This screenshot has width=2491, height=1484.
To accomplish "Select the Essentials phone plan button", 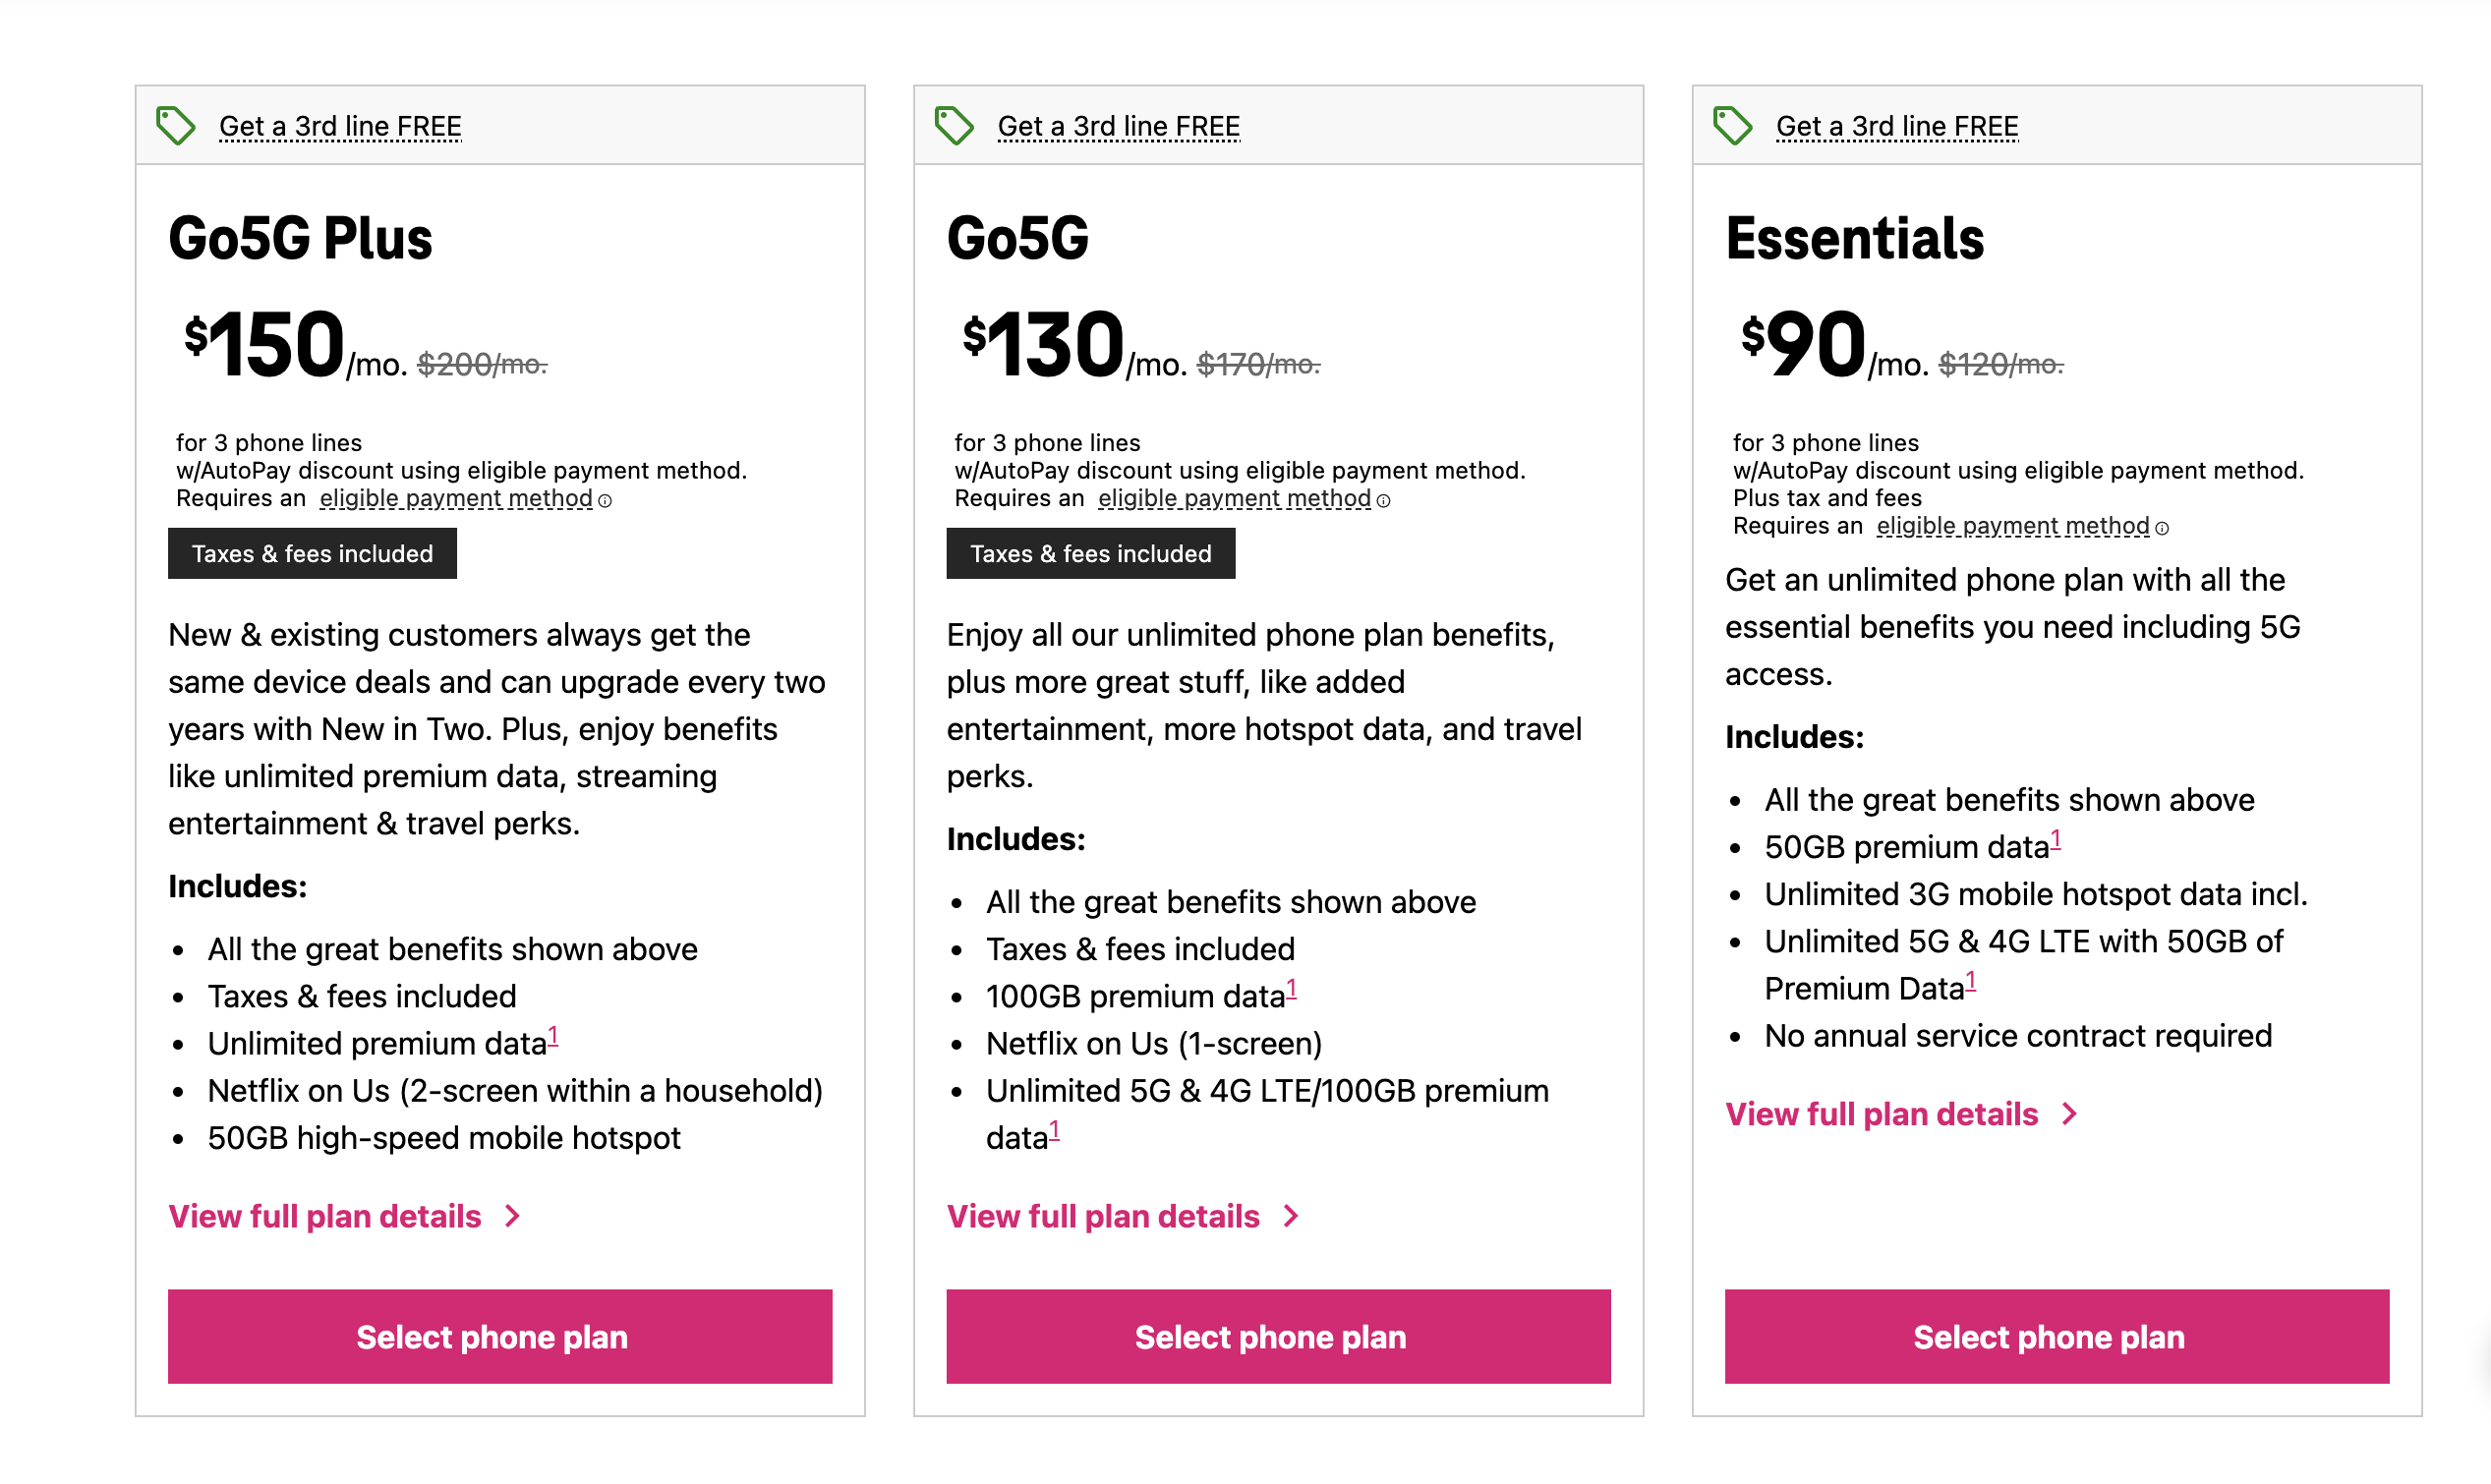I will (2048, 1336).
